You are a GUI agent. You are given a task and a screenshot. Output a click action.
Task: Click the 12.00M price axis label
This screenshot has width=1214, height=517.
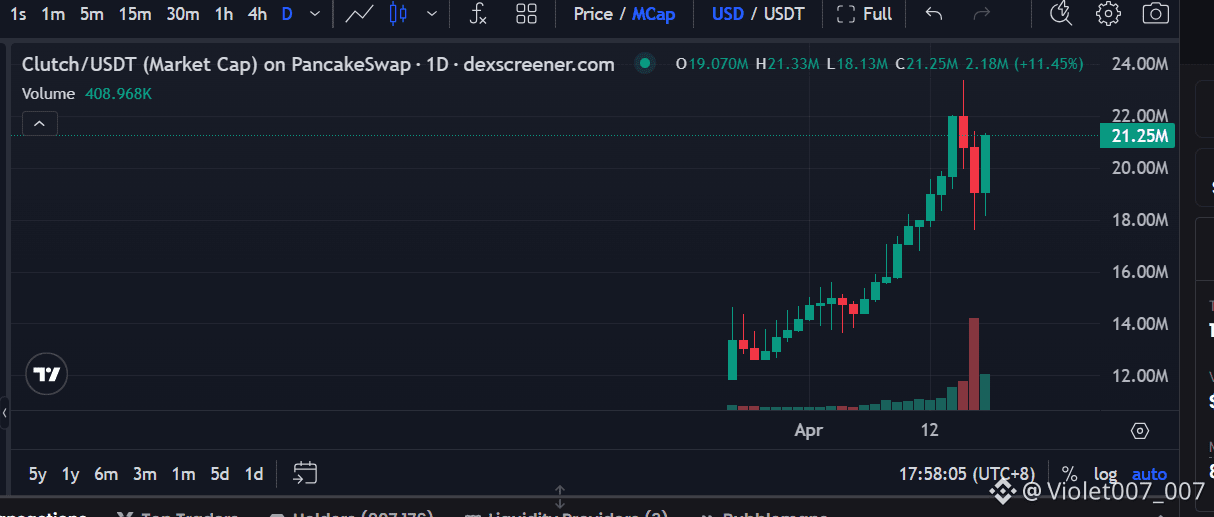click(x=1139, y=376)
